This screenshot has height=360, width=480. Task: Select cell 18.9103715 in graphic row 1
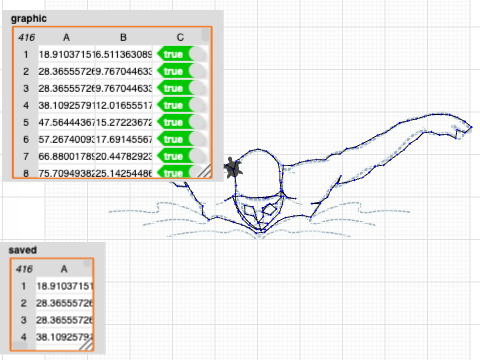click(x=67, y=54)
